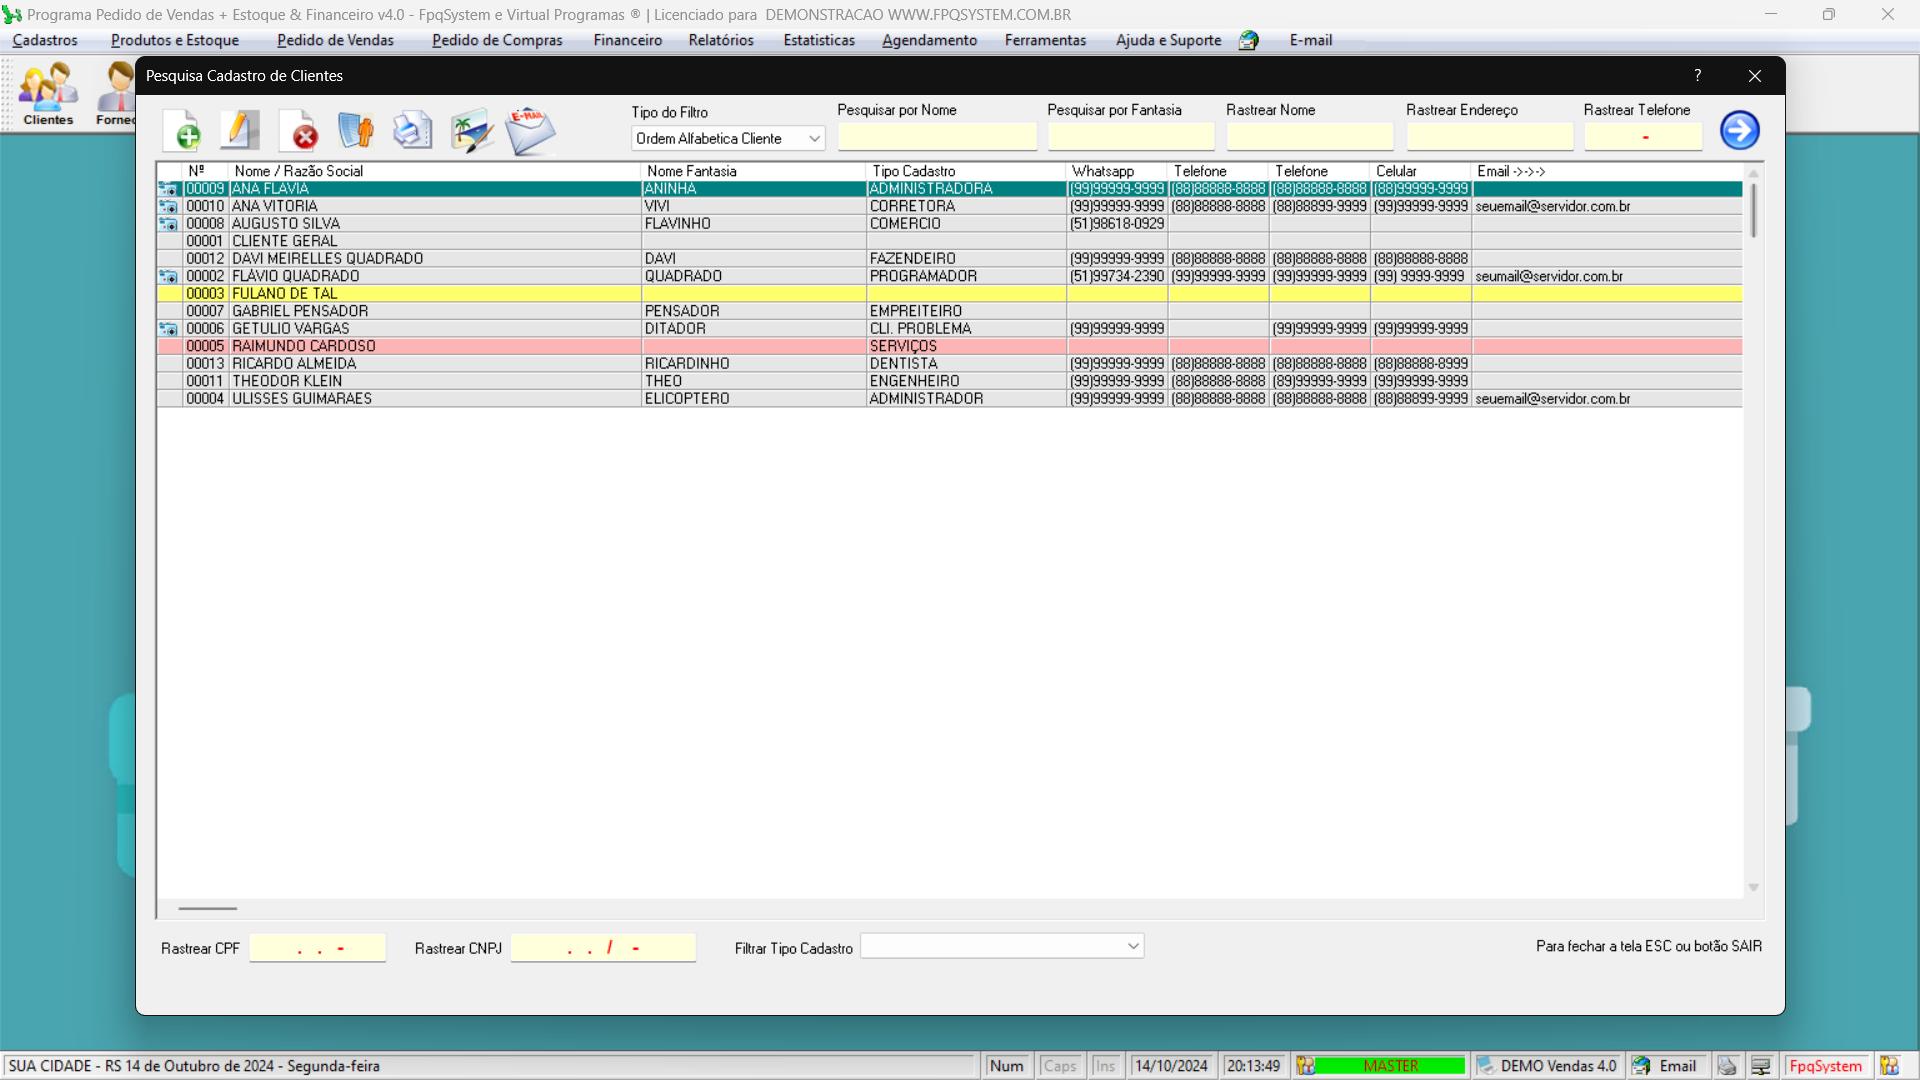Click the Rastrear CPF field
Viewport: 1920px width, 1080px height.
pyautogui.click(x=318, y=948)
